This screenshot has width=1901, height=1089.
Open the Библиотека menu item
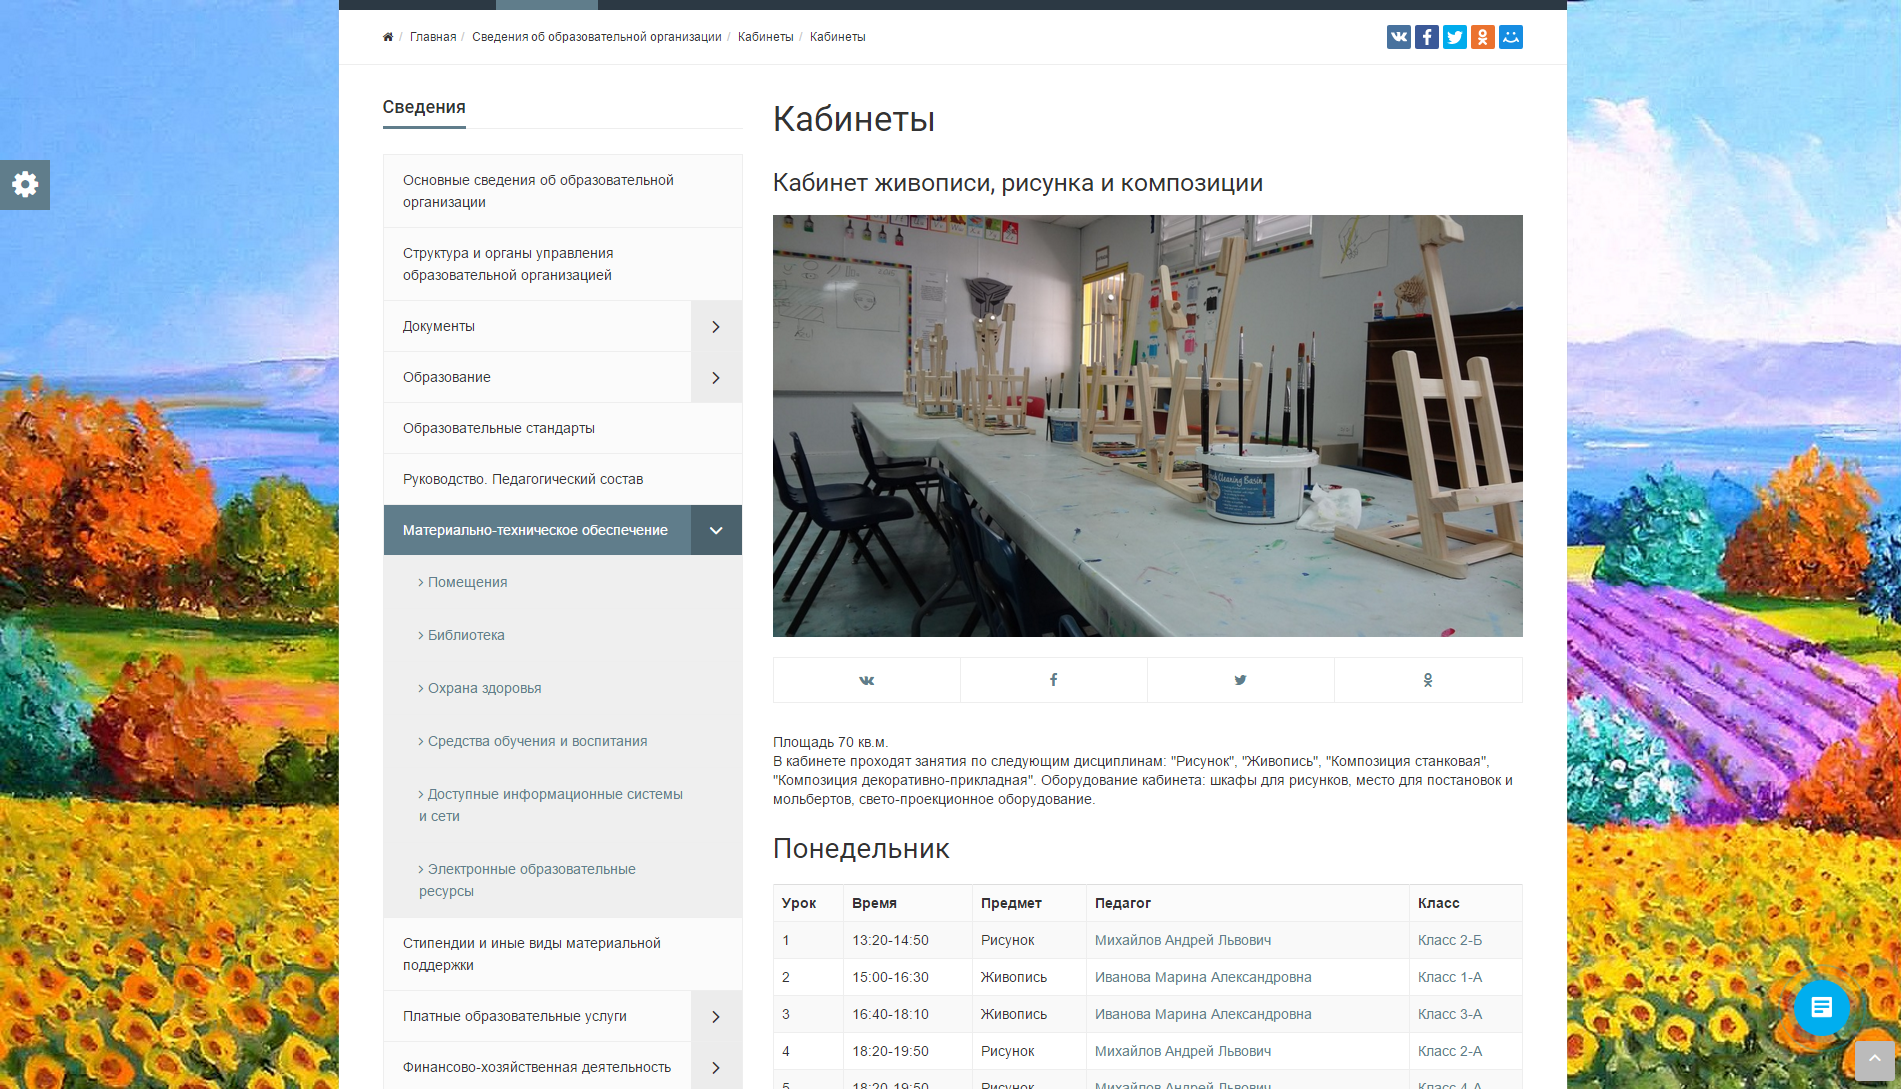[x=466, y=635]
